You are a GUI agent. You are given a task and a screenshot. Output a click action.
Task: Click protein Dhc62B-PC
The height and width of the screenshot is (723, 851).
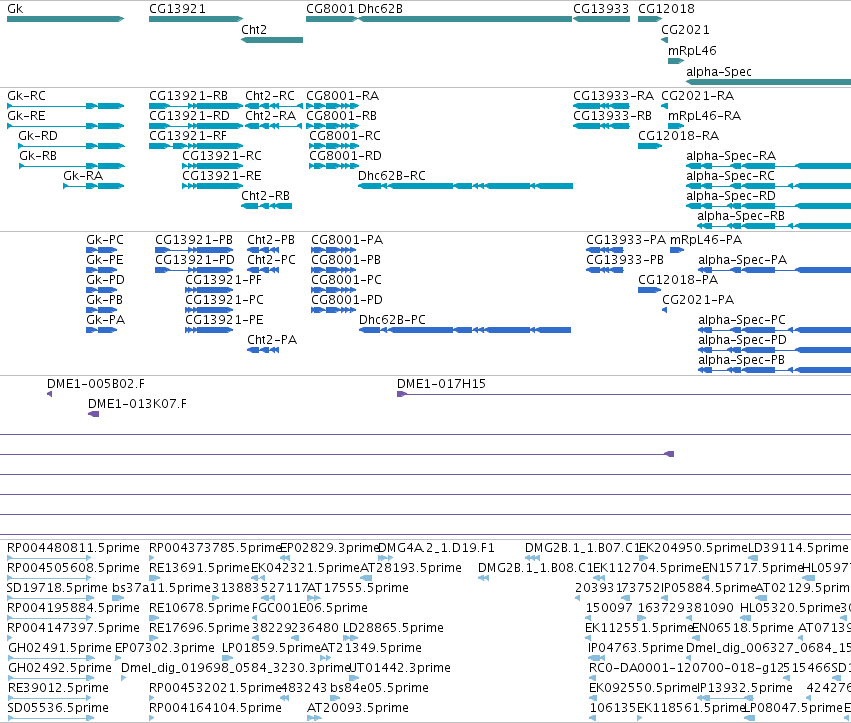click(392, 320)
